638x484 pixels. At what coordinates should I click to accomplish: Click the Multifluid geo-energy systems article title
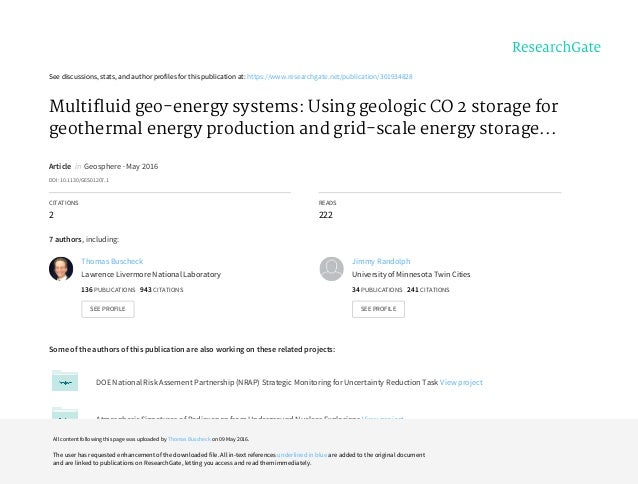coord(304,117)
